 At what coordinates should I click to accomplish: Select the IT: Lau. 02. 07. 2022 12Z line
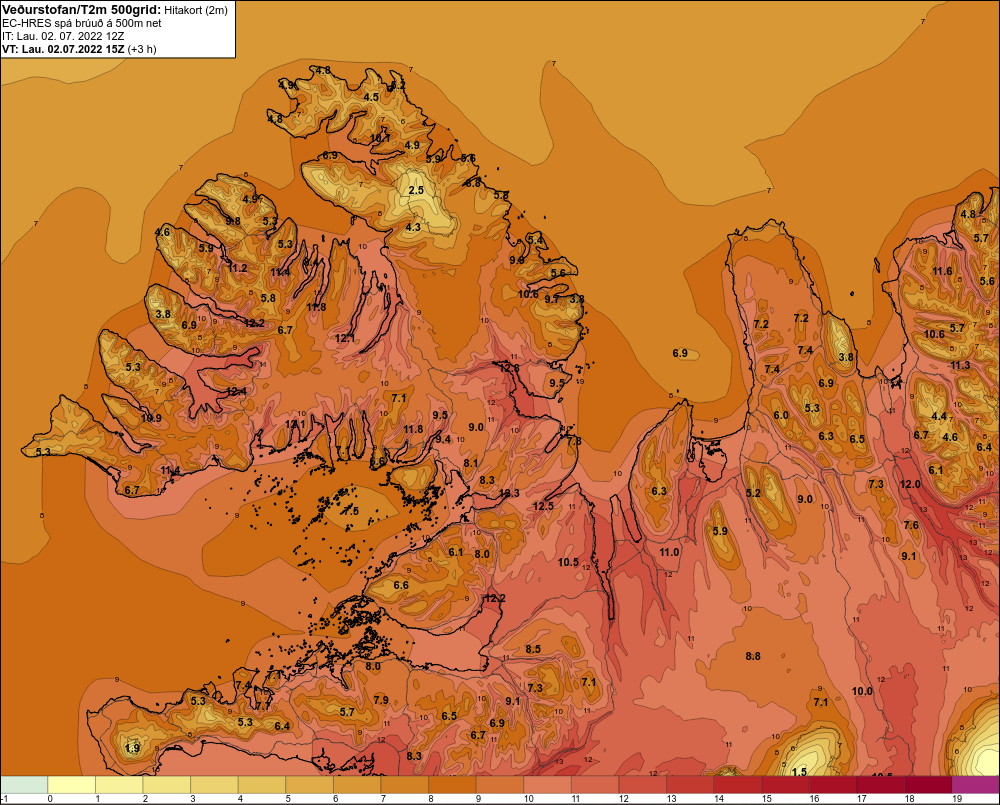pos(63,36)
